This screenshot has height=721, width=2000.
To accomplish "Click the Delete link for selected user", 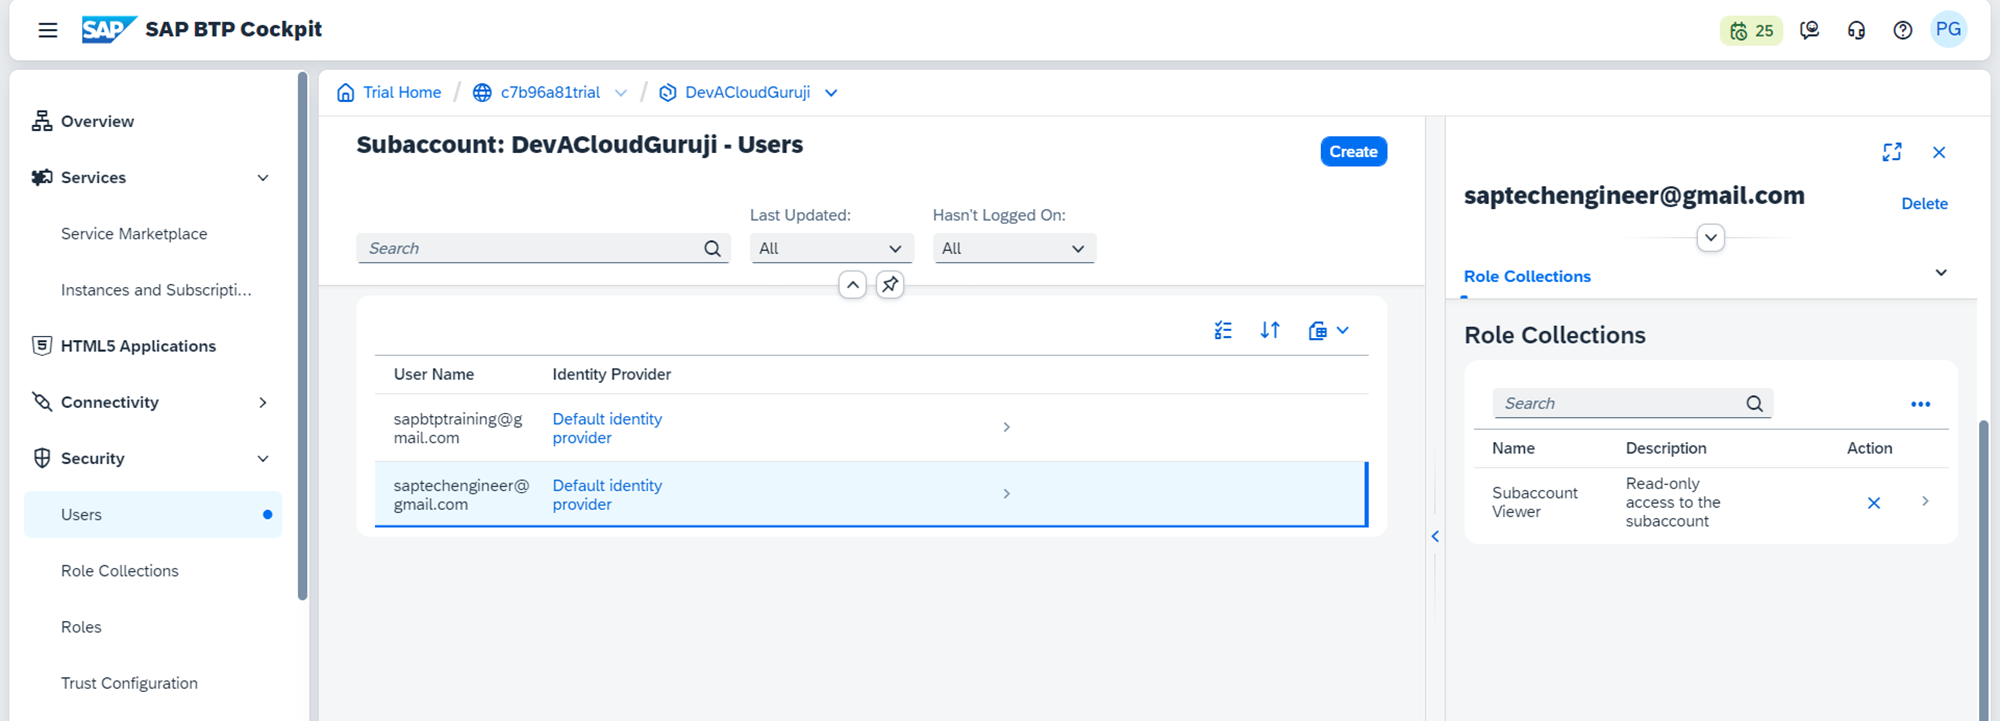I will [1924, 204].
